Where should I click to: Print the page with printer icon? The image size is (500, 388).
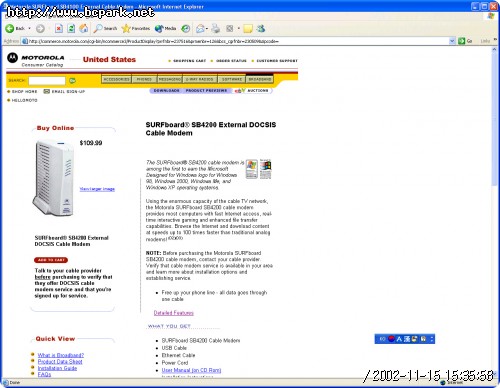click(216, 29)
